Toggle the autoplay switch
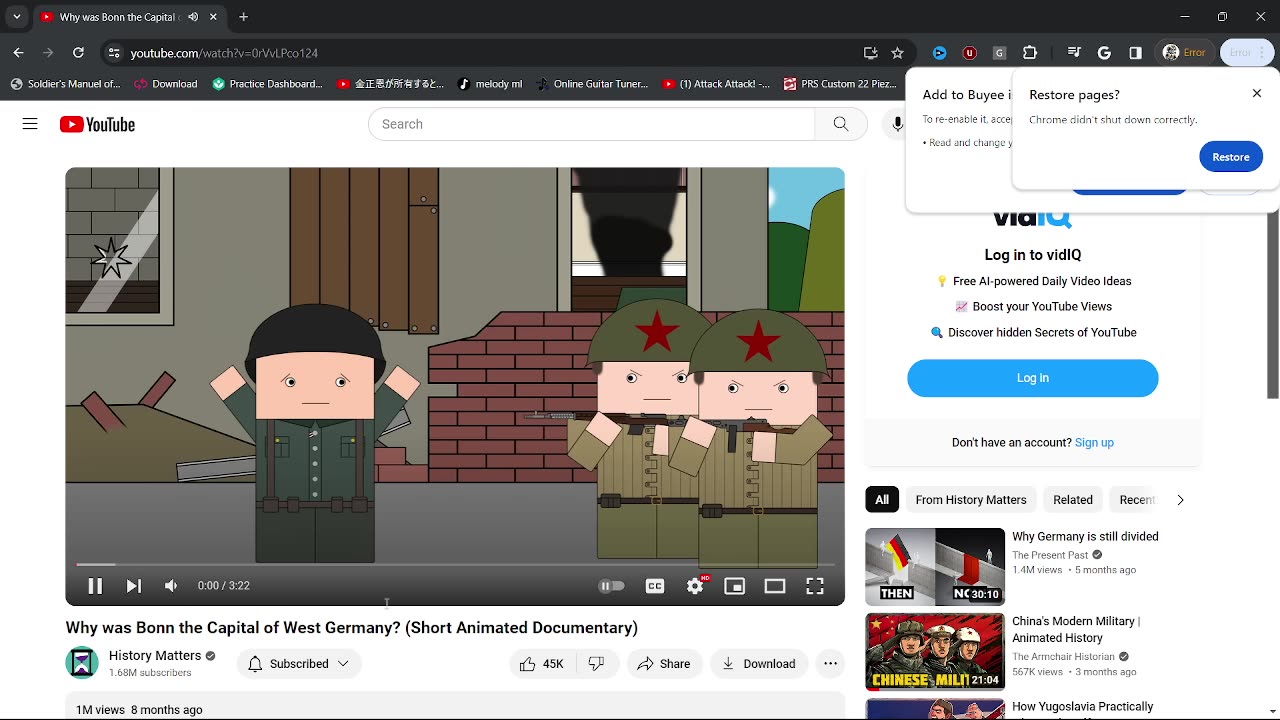The image size is (1280, 720). pyautogui.click(x=611, y=586)
